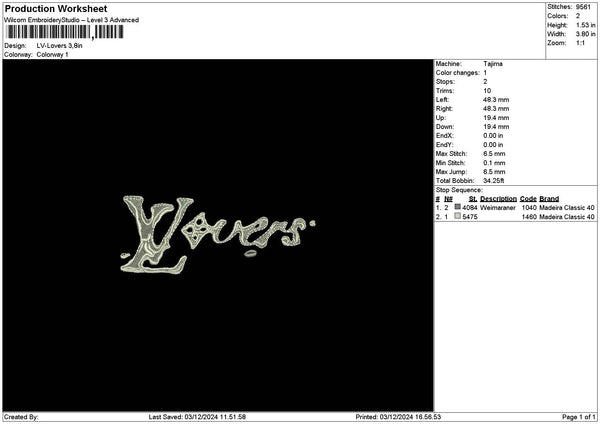Click the Color changes value
This screenshot has width=600, height=424.
tap(485, 73)
